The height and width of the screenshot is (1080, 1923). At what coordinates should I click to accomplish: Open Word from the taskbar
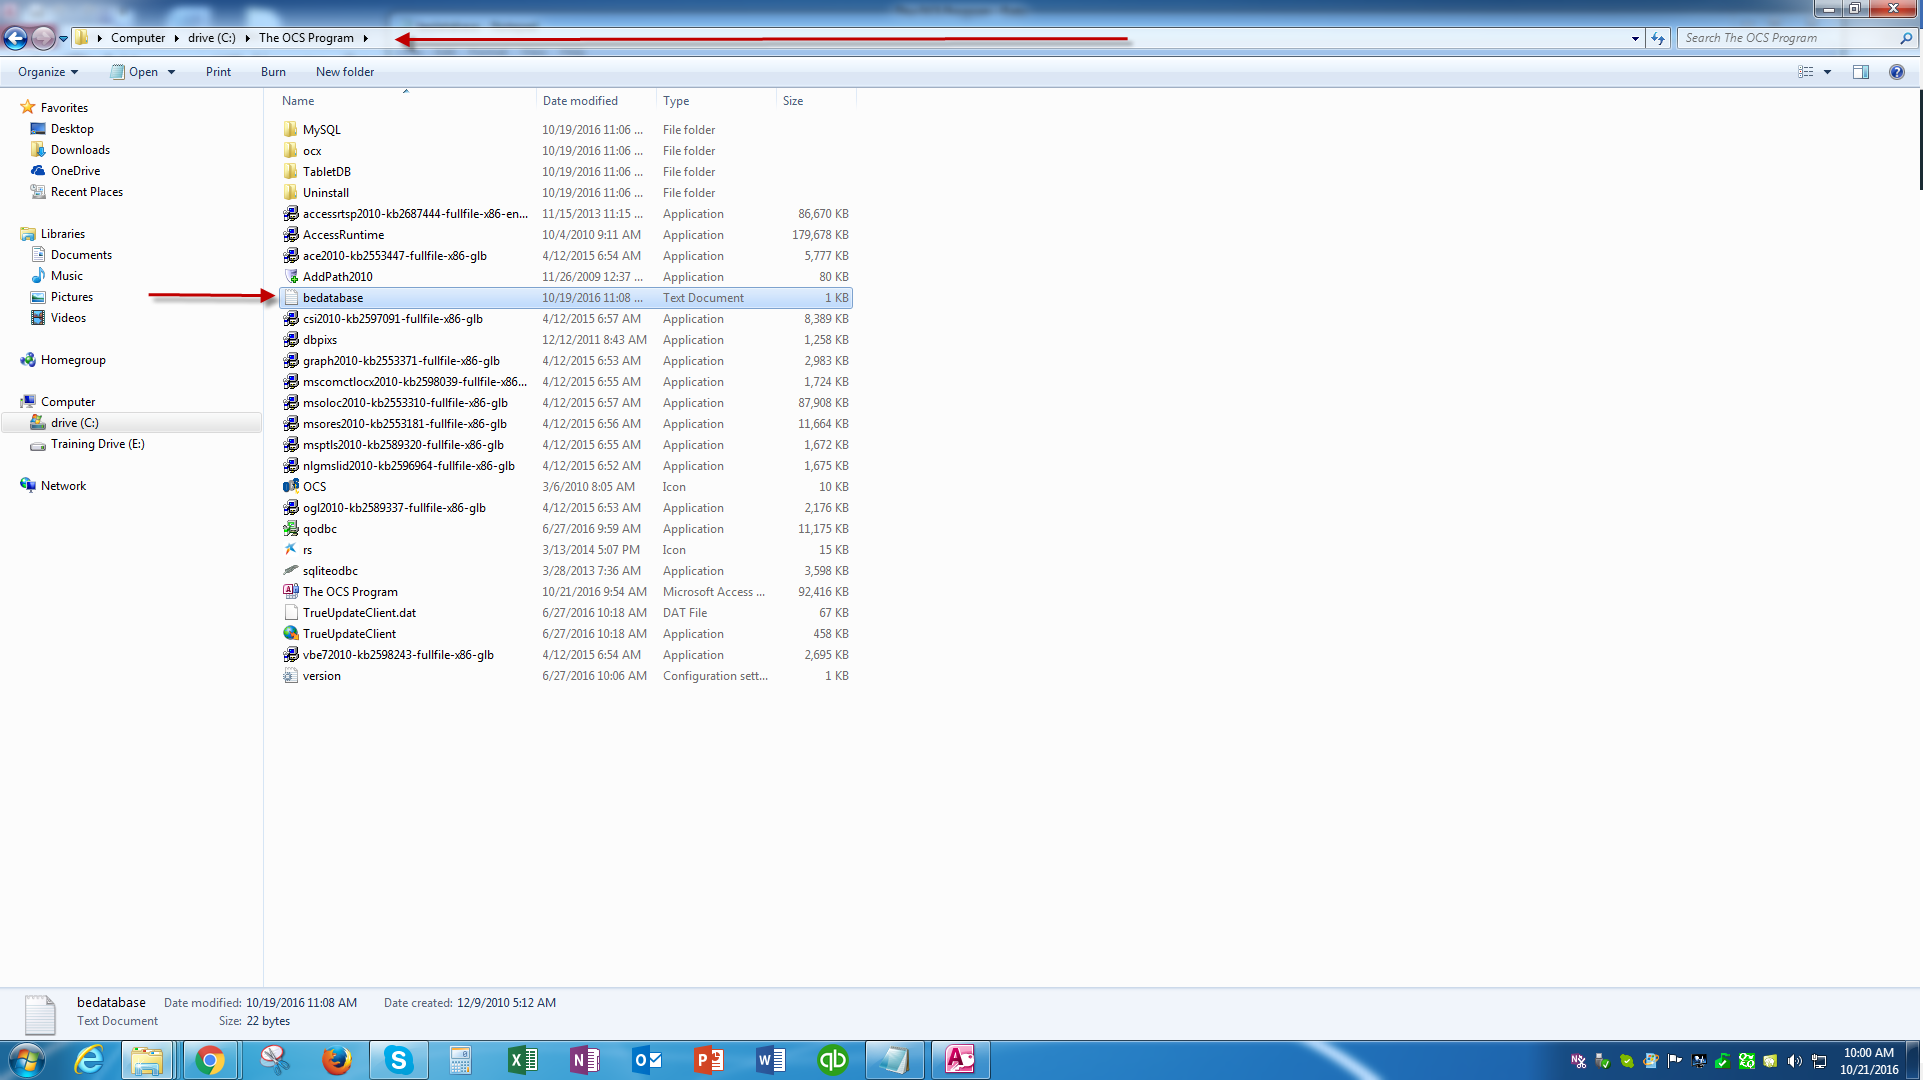click(770, 1060)
